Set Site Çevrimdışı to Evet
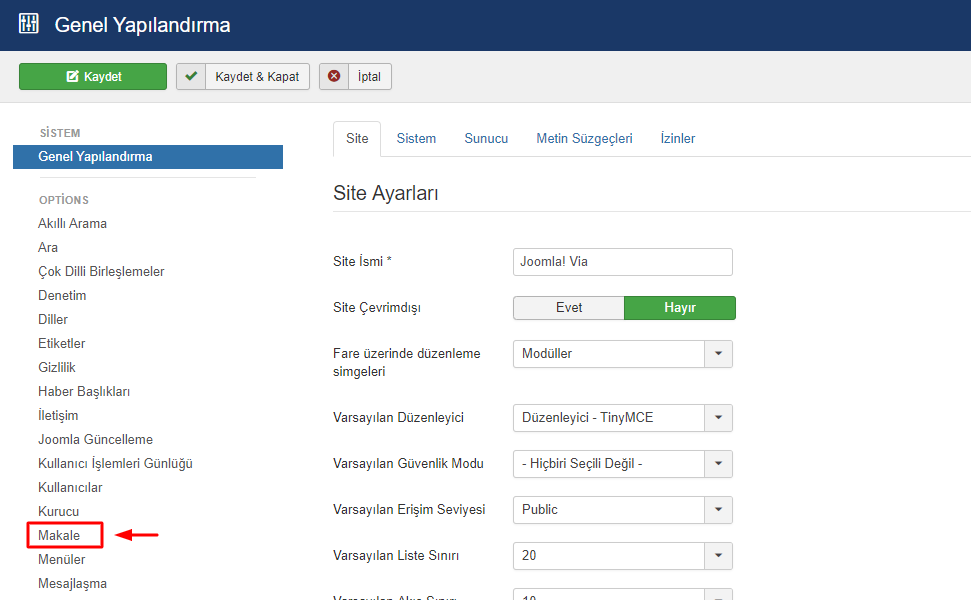 [x=568, y=308]
